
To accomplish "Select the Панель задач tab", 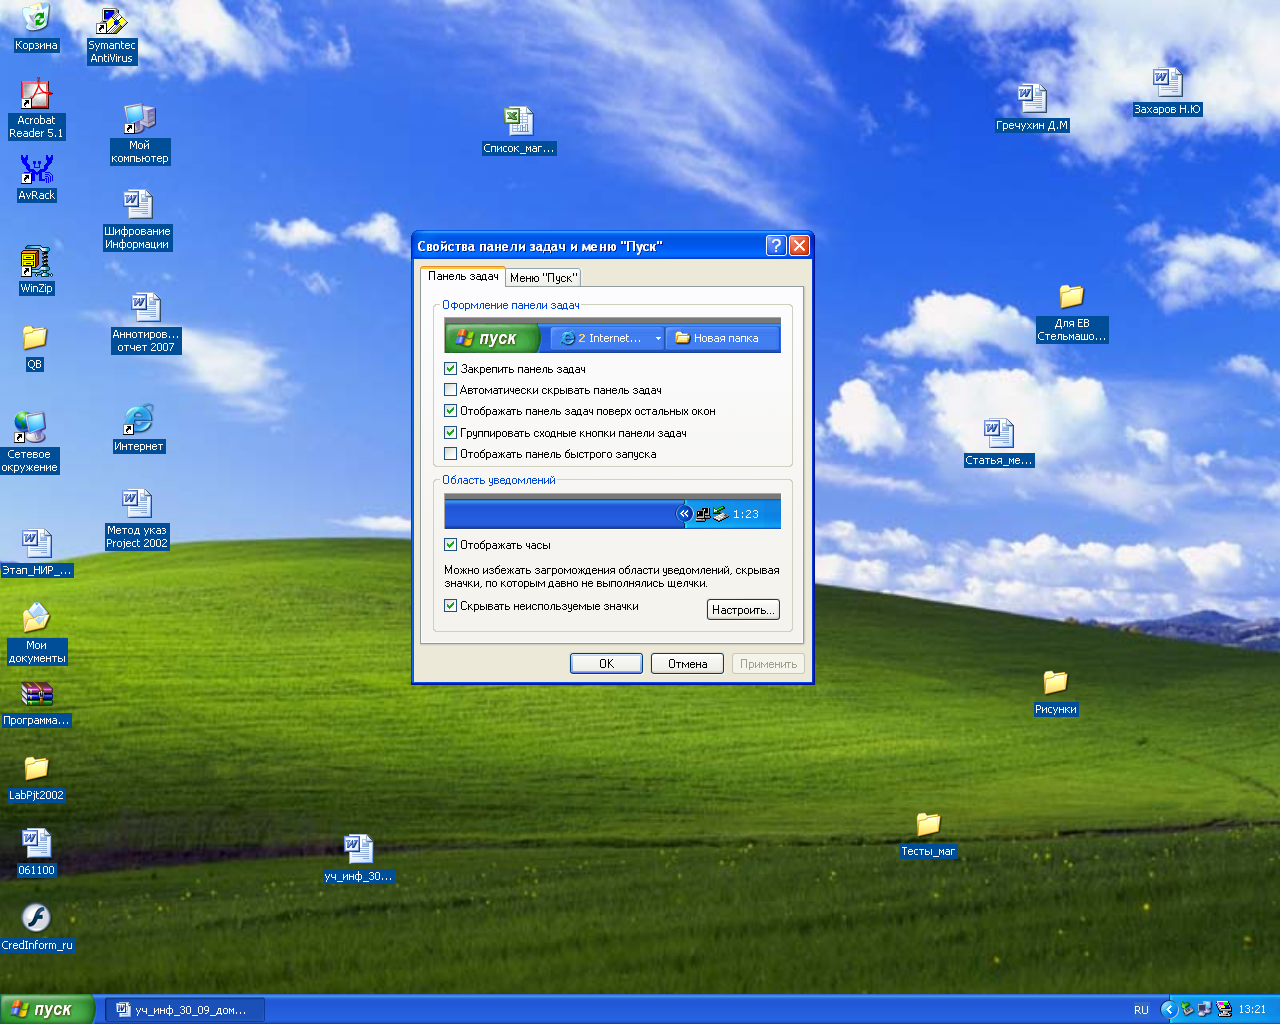I will coord(463,276).
